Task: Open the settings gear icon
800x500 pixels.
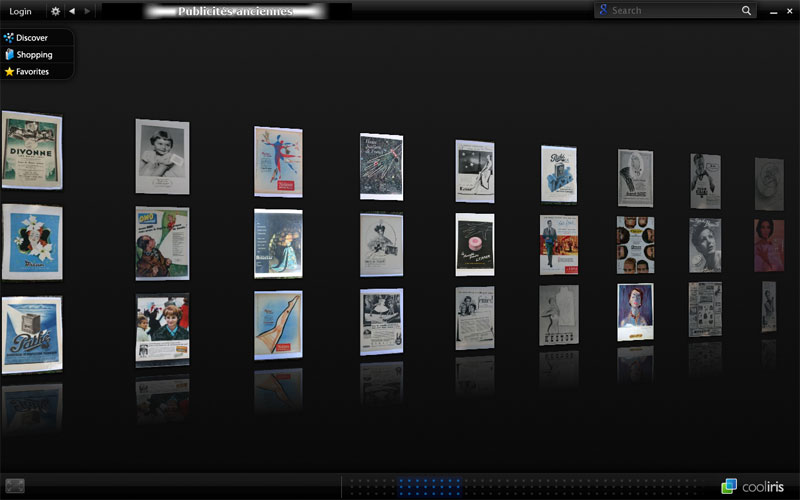Action: pyautogui.click(x=55, y=11)
